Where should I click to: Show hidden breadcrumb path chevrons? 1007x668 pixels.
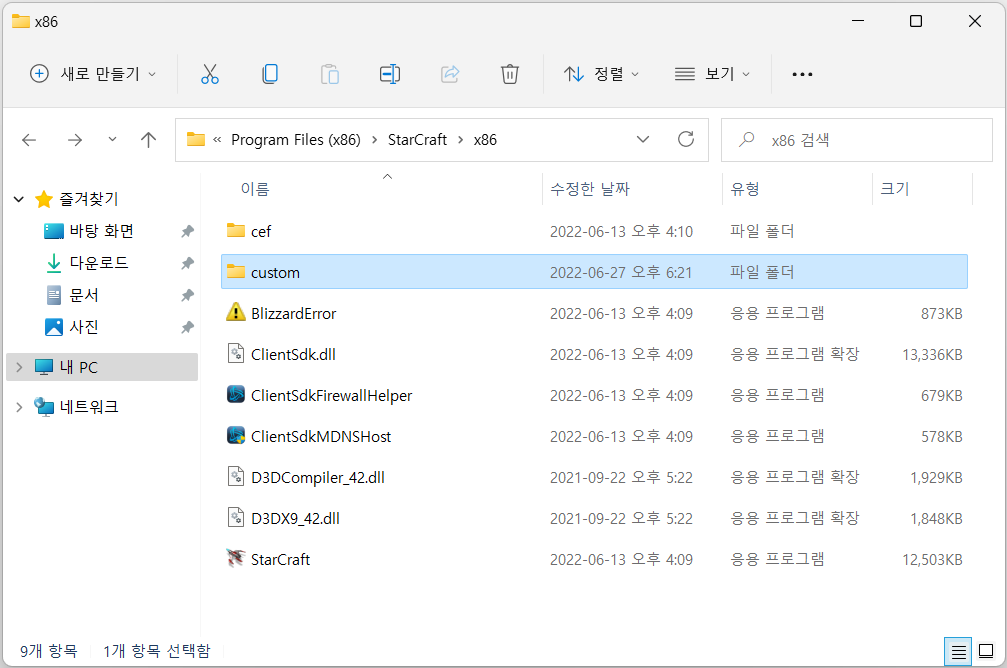(217, 139)
